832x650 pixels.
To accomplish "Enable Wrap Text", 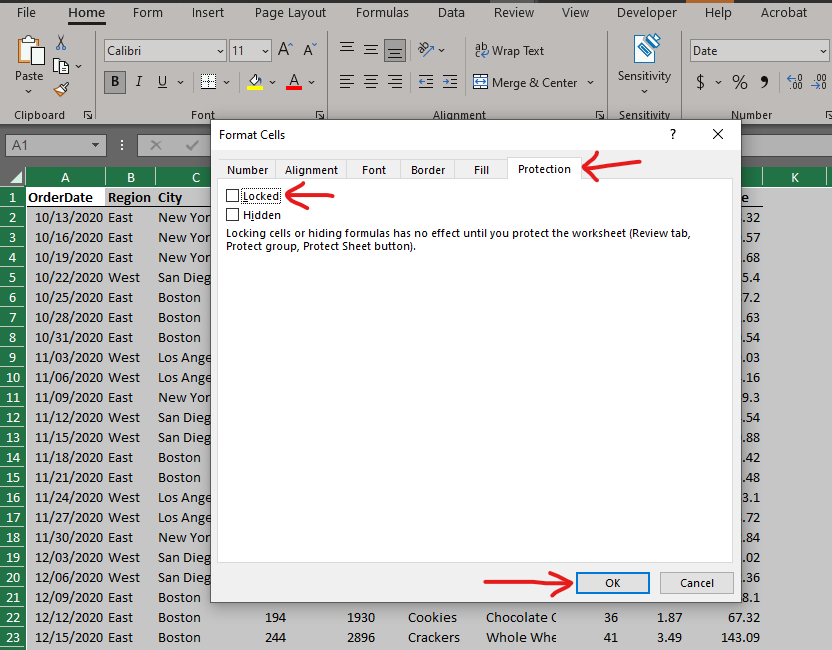I will (x=514, y=50).
